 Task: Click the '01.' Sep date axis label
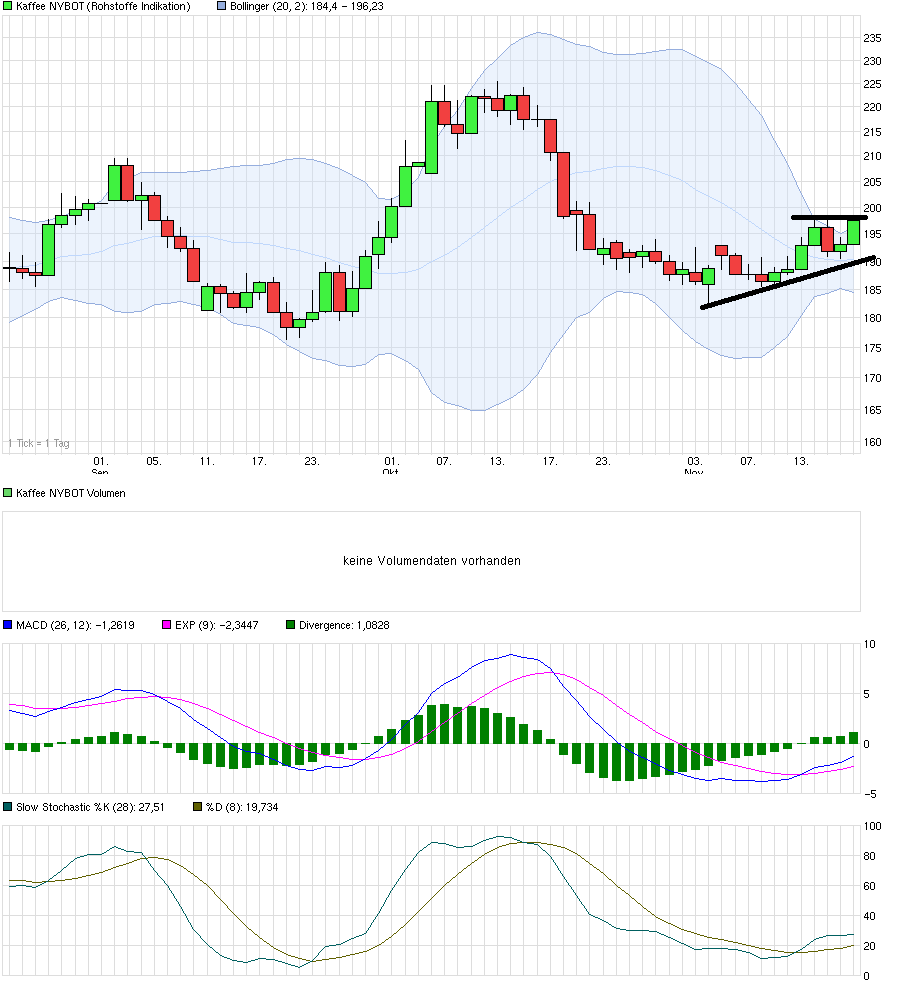click(101, 462)
